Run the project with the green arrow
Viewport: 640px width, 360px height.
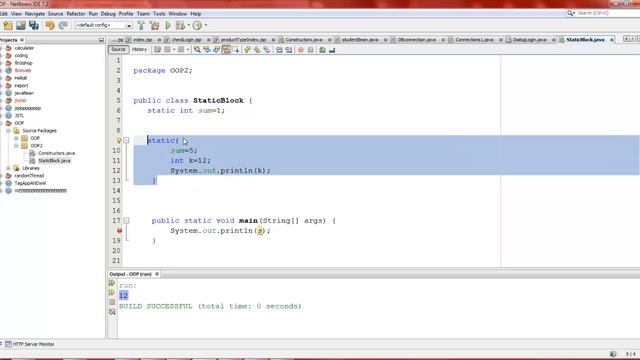coord(168,25)
